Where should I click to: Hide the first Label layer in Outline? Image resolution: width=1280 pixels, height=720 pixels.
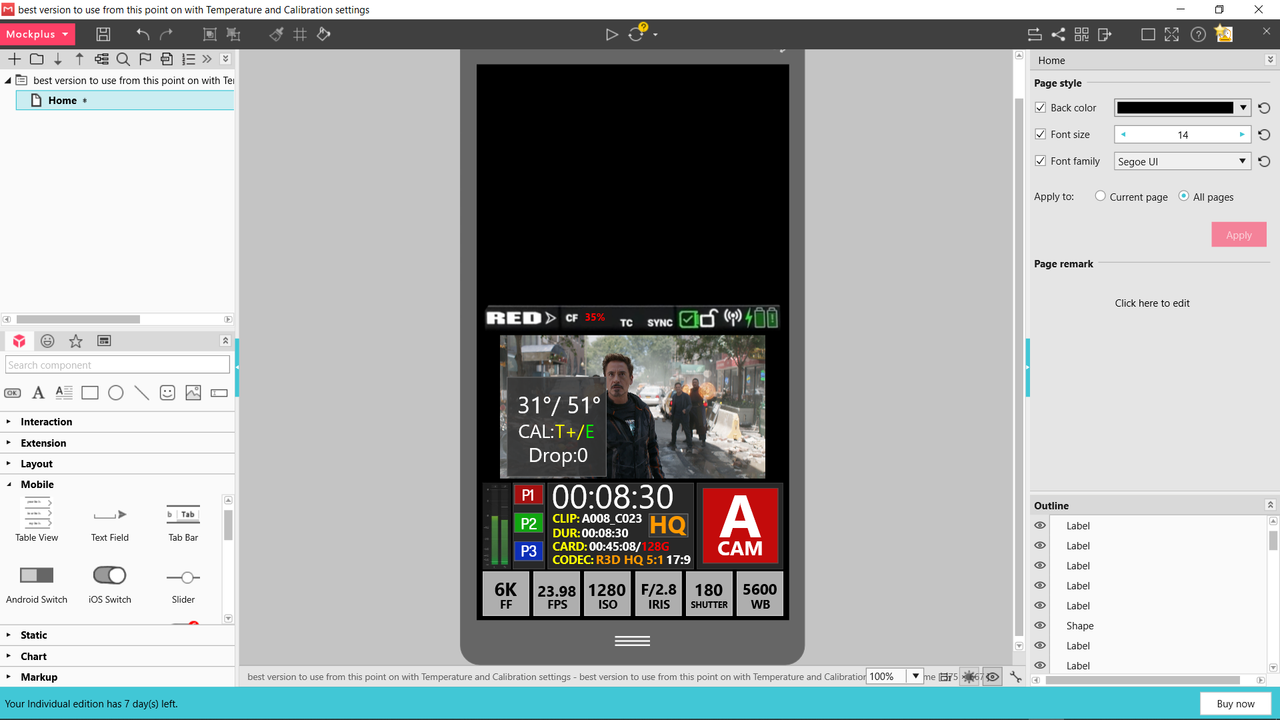[1040, 526]
